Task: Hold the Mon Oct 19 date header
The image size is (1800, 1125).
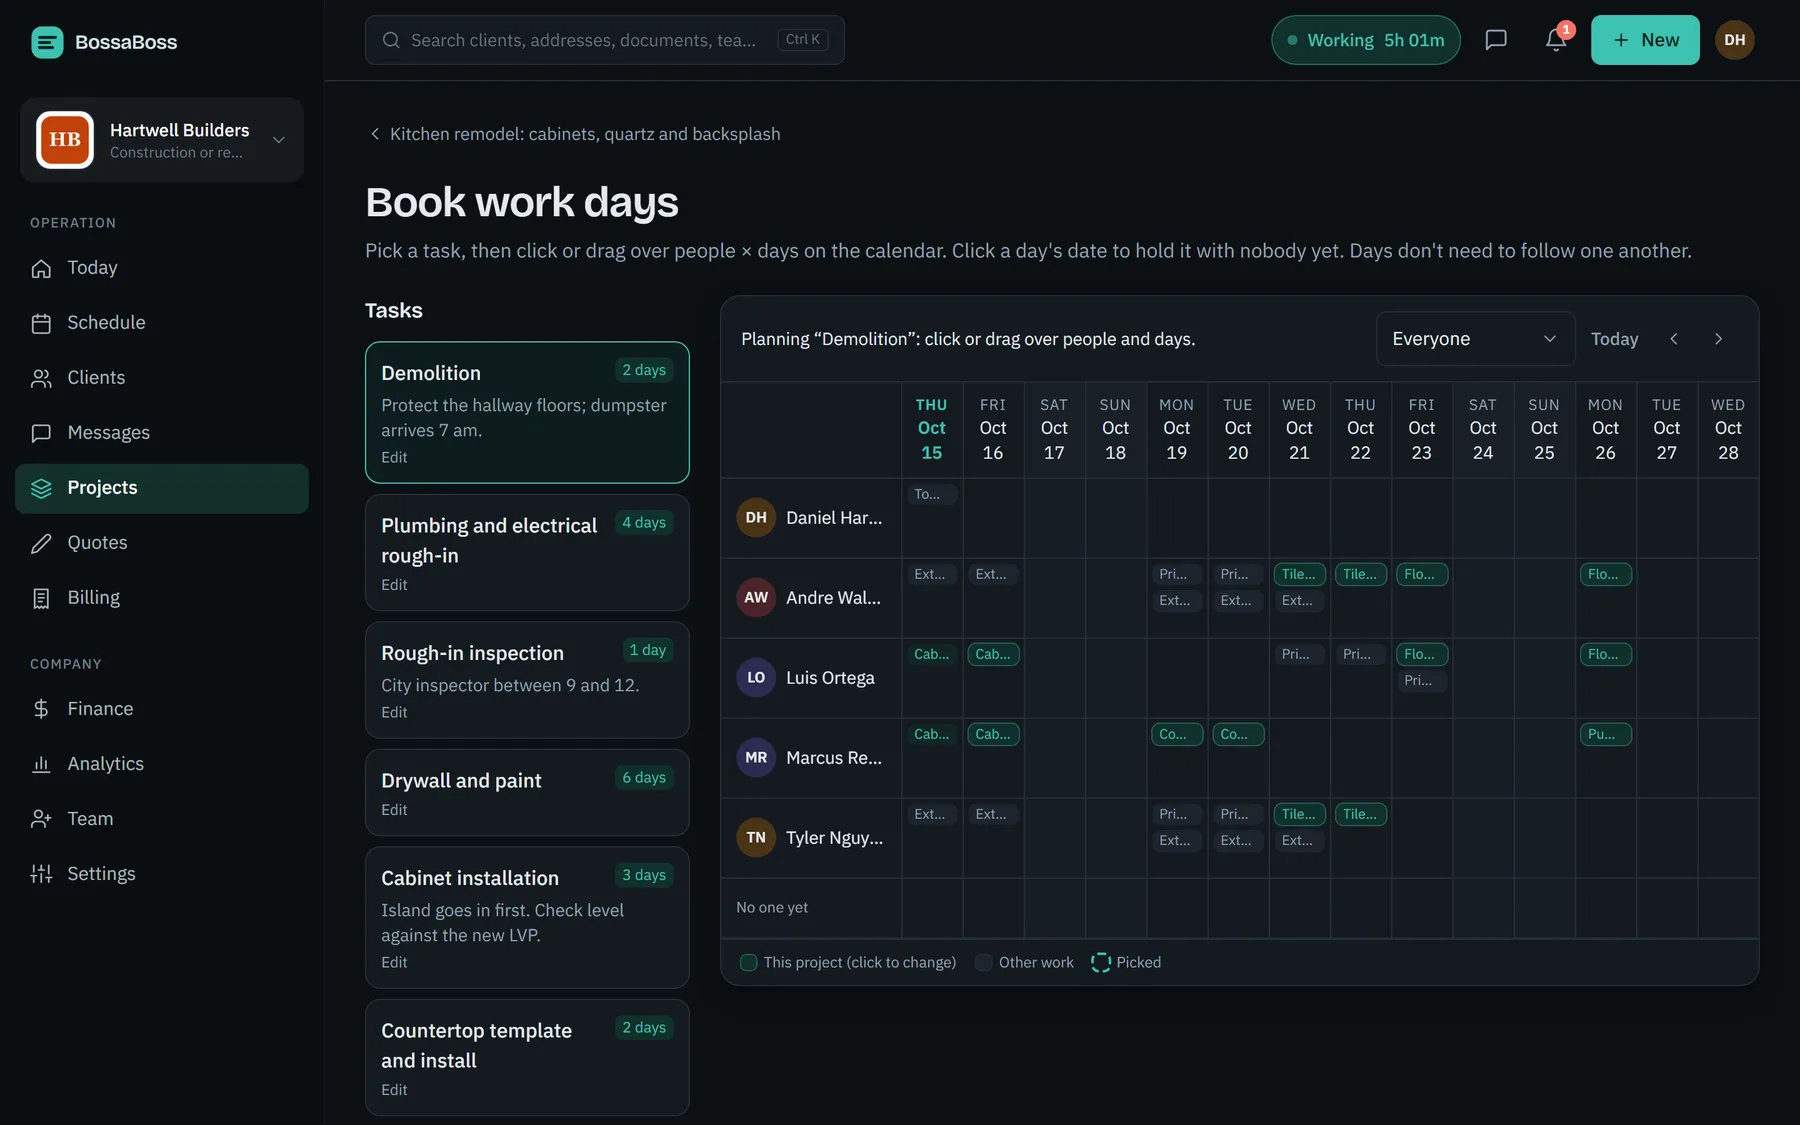Action: (1177, 429)
